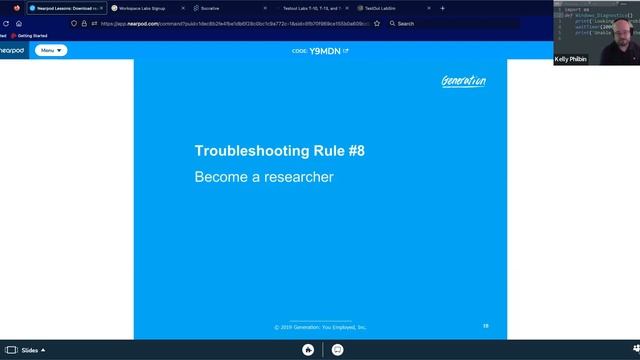Open the Nearpod Menu dropdown
This screenshot has height=360, width=640.
(51, 50)
